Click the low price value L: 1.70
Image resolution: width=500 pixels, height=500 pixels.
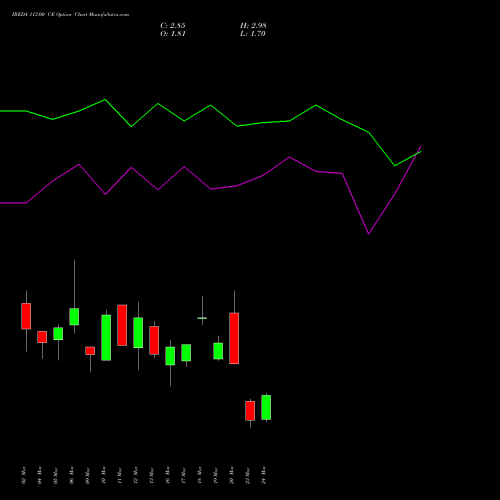coord(253,34)
